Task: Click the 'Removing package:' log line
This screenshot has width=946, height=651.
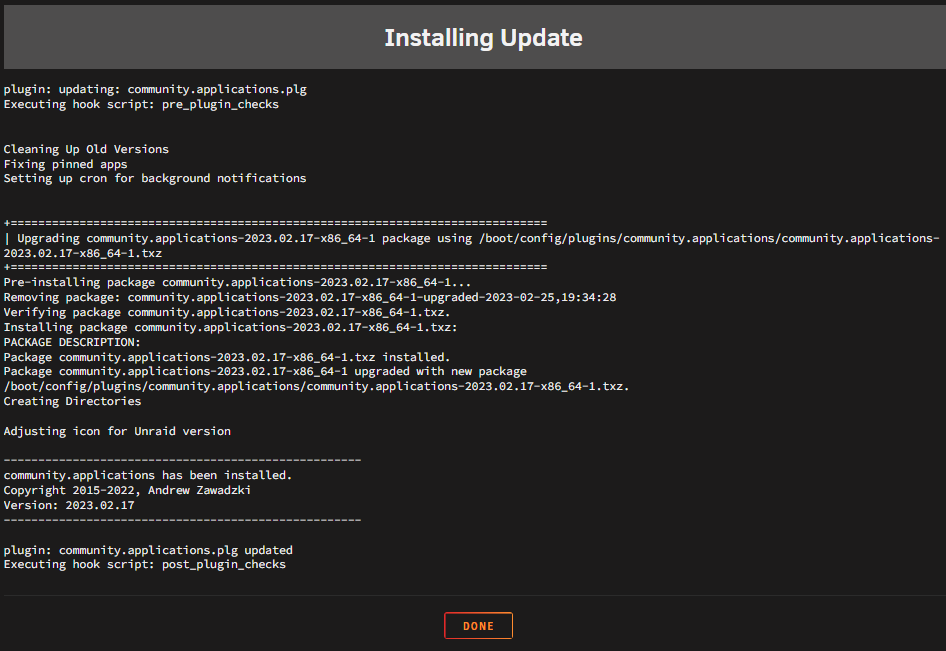Action: 310,297
